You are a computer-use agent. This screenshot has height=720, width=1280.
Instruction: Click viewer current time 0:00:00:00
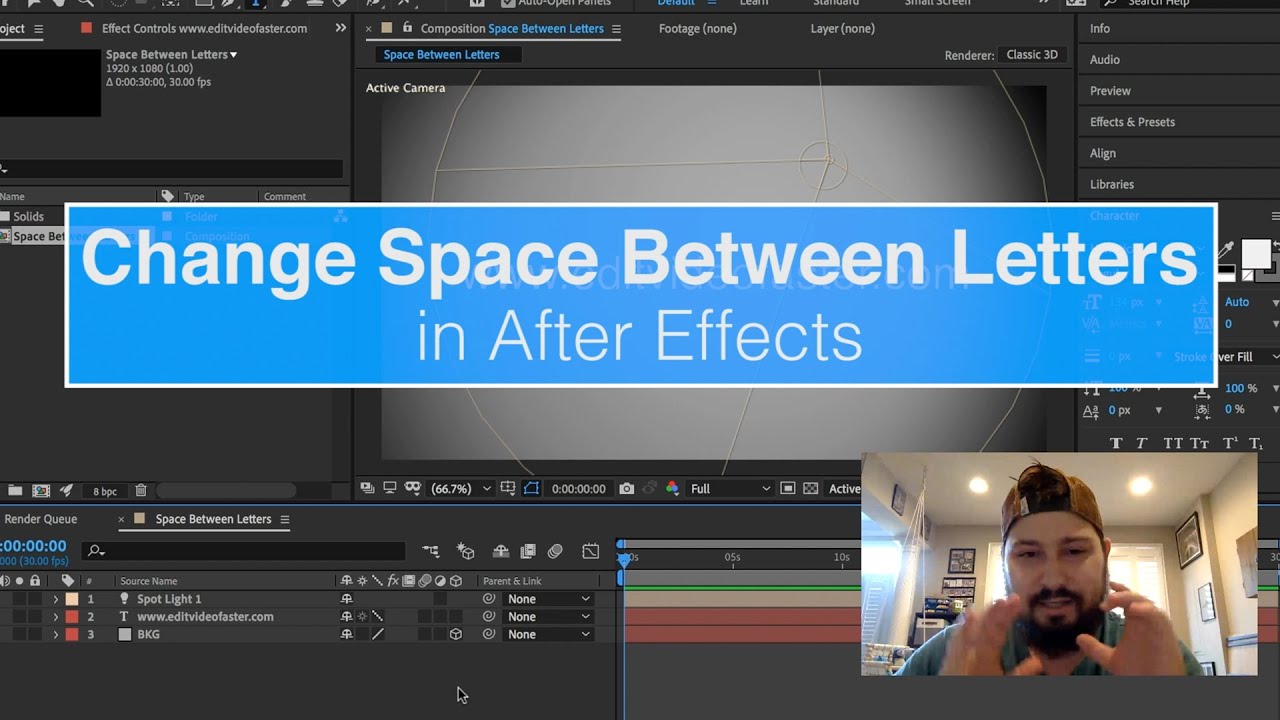click(578, 489)
